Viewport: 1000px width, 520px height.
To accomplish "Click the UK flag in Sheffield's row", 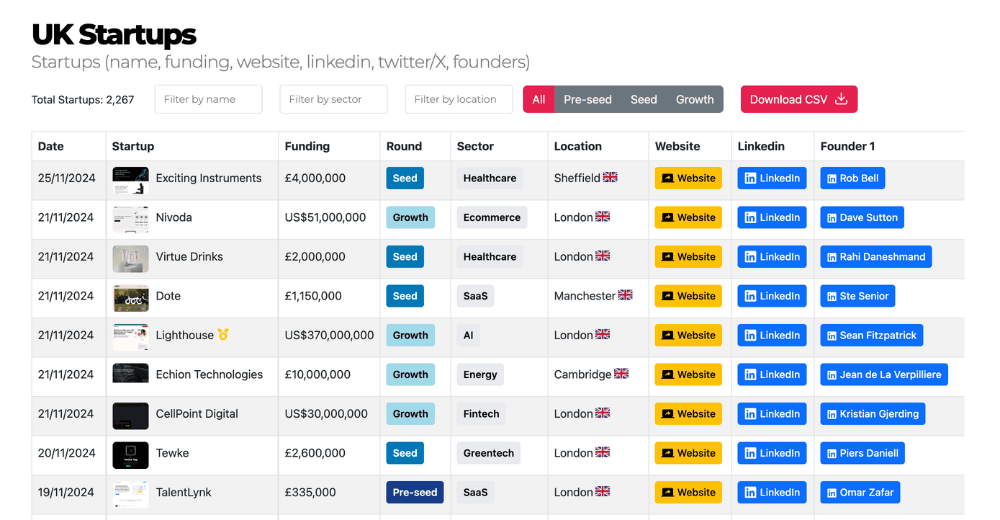I will [610, 178].
